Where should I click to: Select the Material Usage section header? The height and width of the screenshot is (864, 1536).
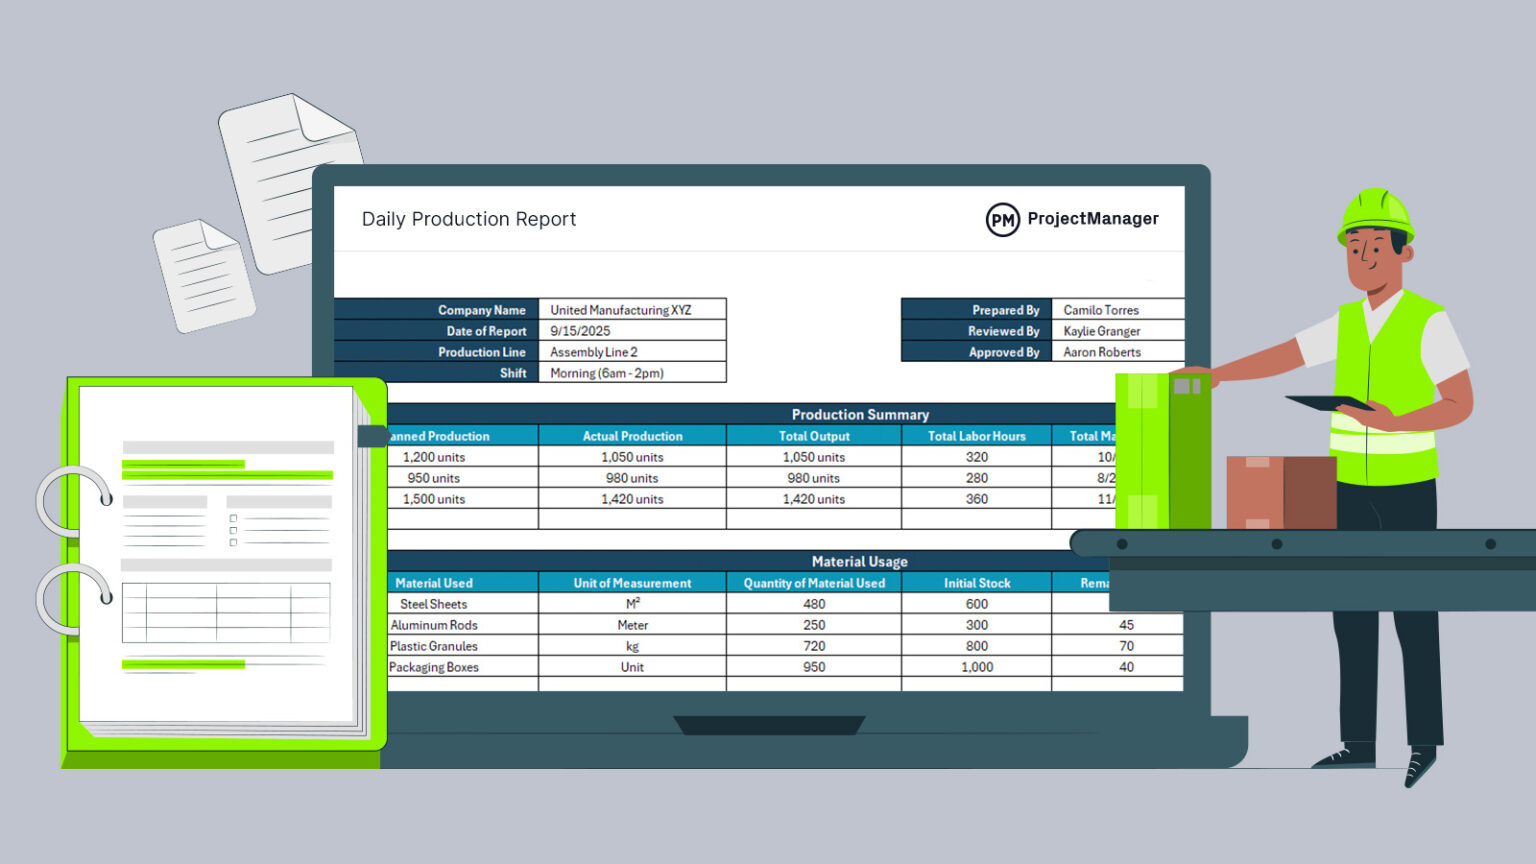(x=860, y=561)
